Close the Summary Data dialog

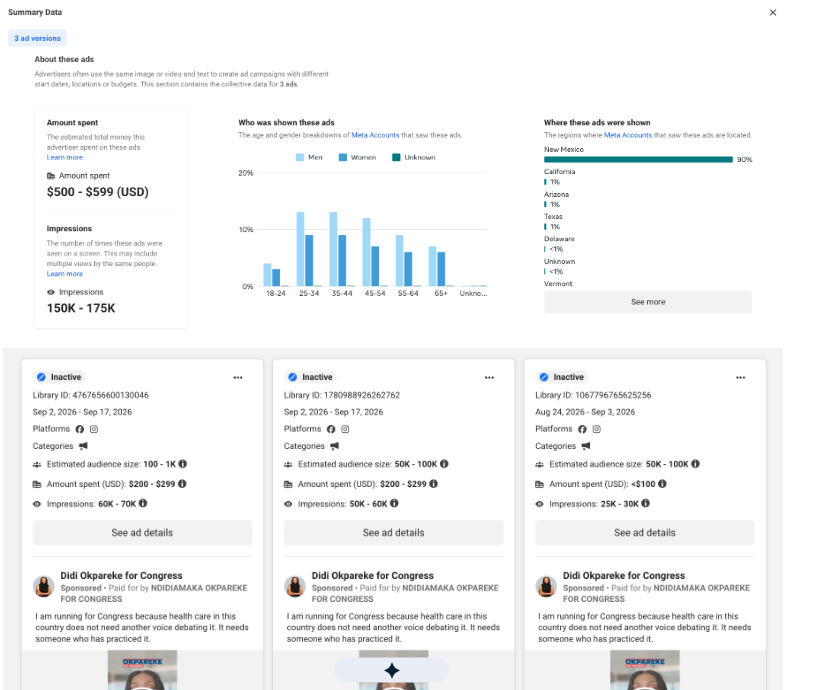click(x=773, y=12)
